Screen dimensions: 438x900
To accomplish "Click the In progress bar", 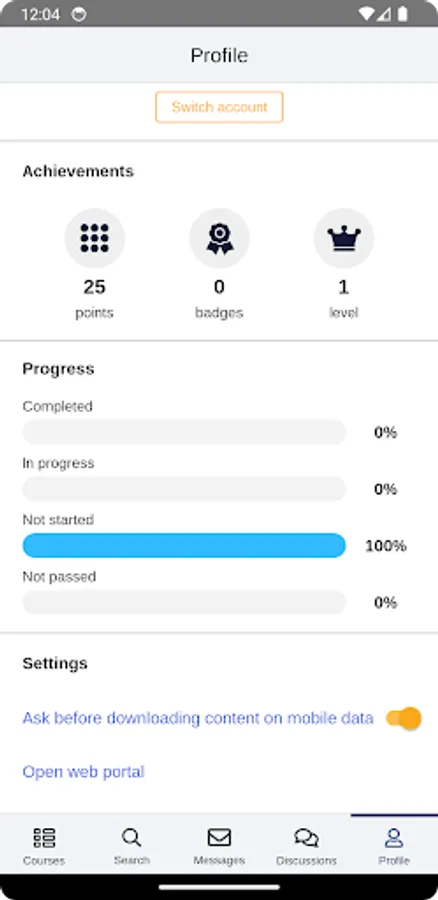I will click(184, 489).
